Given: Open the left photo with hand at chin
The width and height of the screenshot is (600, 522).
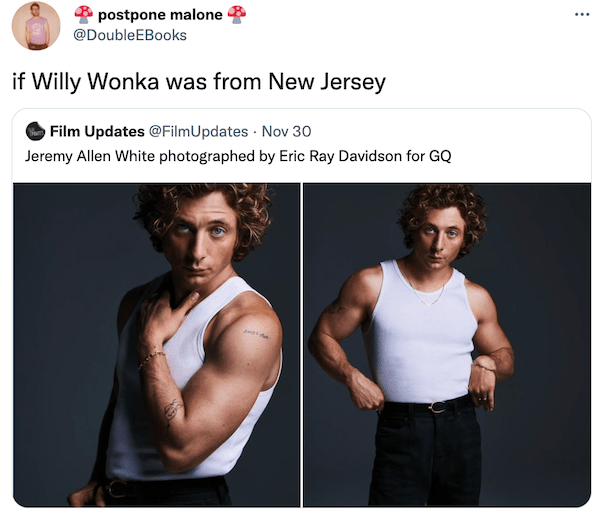Looking at the screenshot, I should tap(157, 345).
